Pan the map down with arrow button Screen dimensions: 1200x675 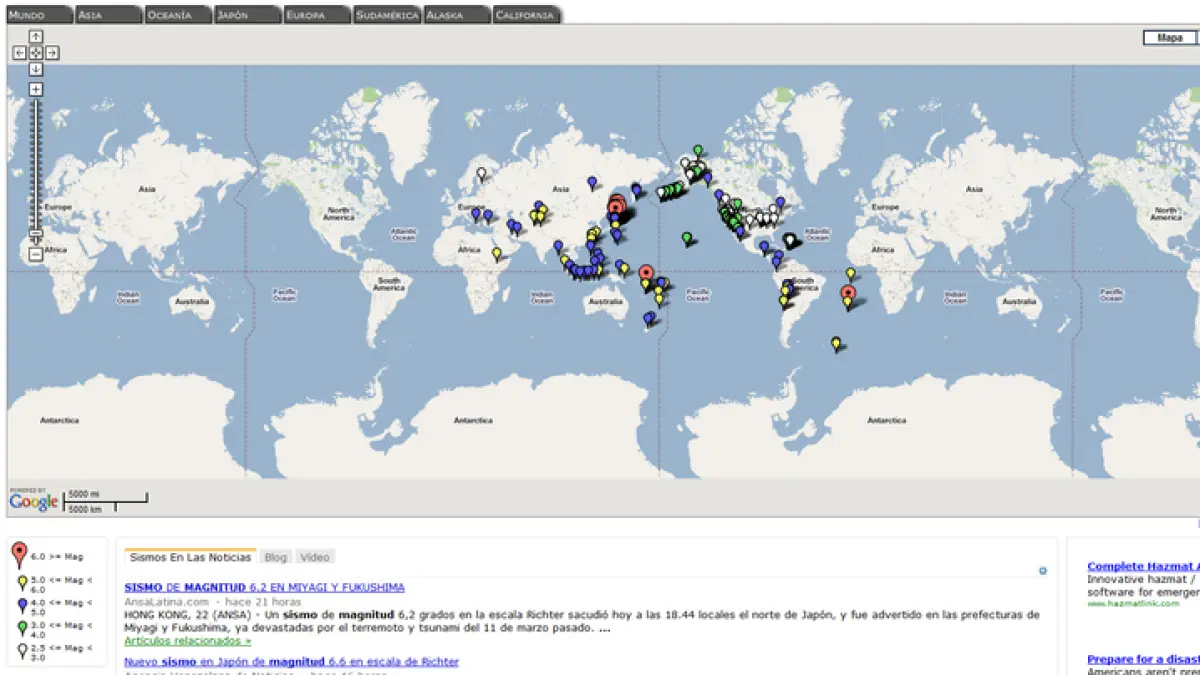36,69
